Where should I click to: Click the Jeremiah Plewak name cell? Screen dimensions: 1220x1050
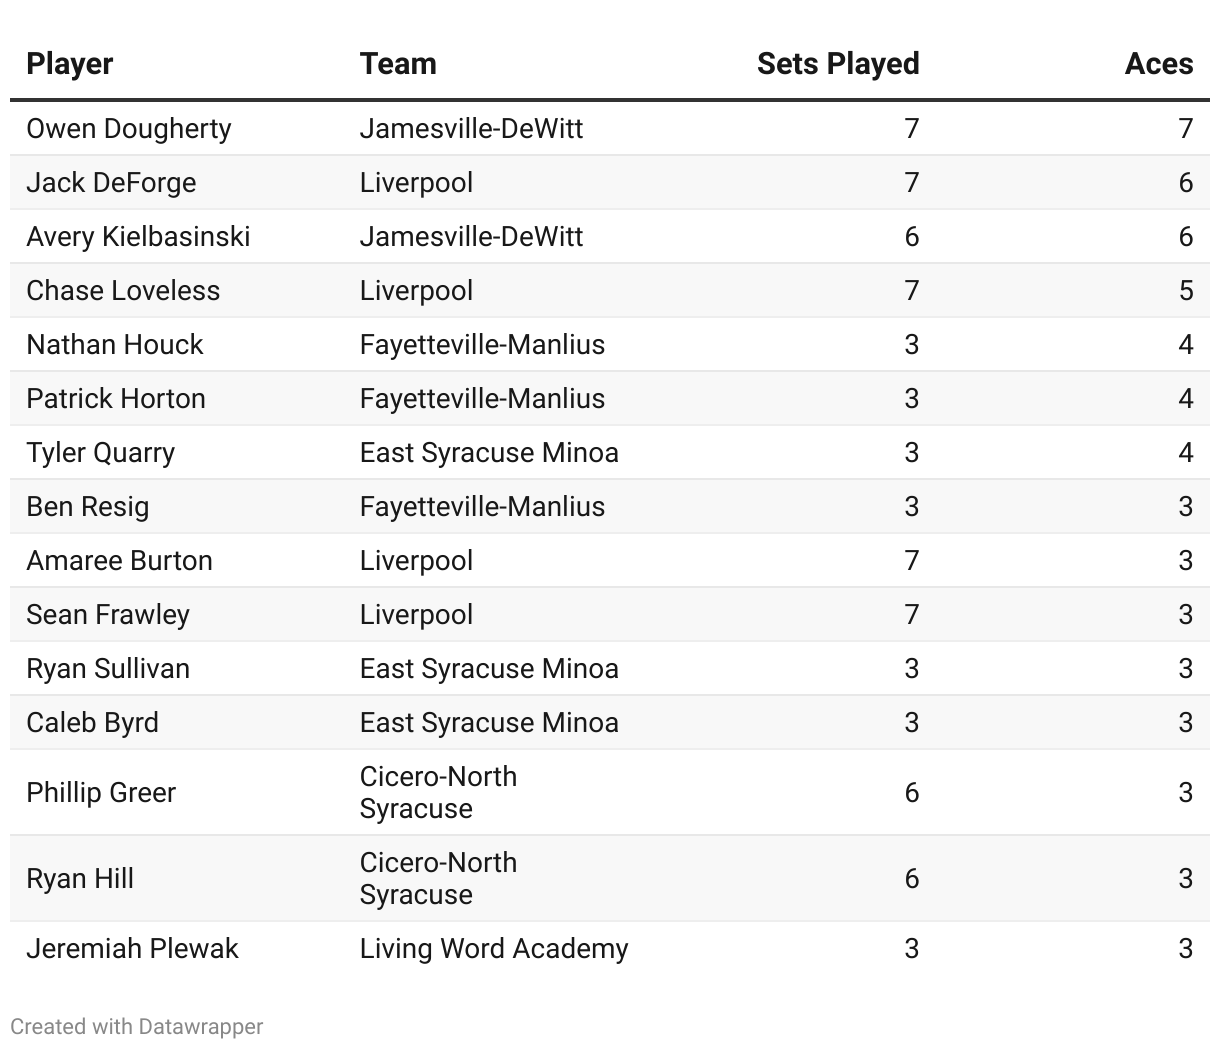tap(133, 949)
